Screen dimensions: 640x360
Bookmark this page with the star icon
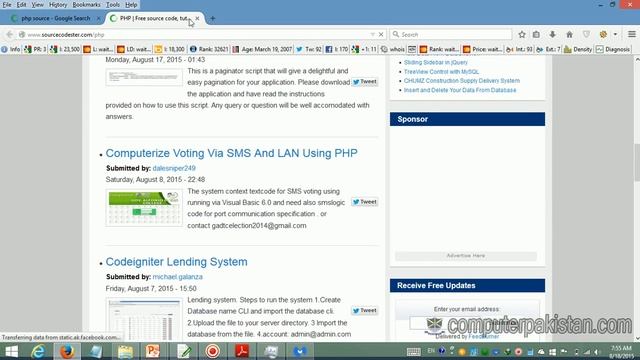coord(522,35)
